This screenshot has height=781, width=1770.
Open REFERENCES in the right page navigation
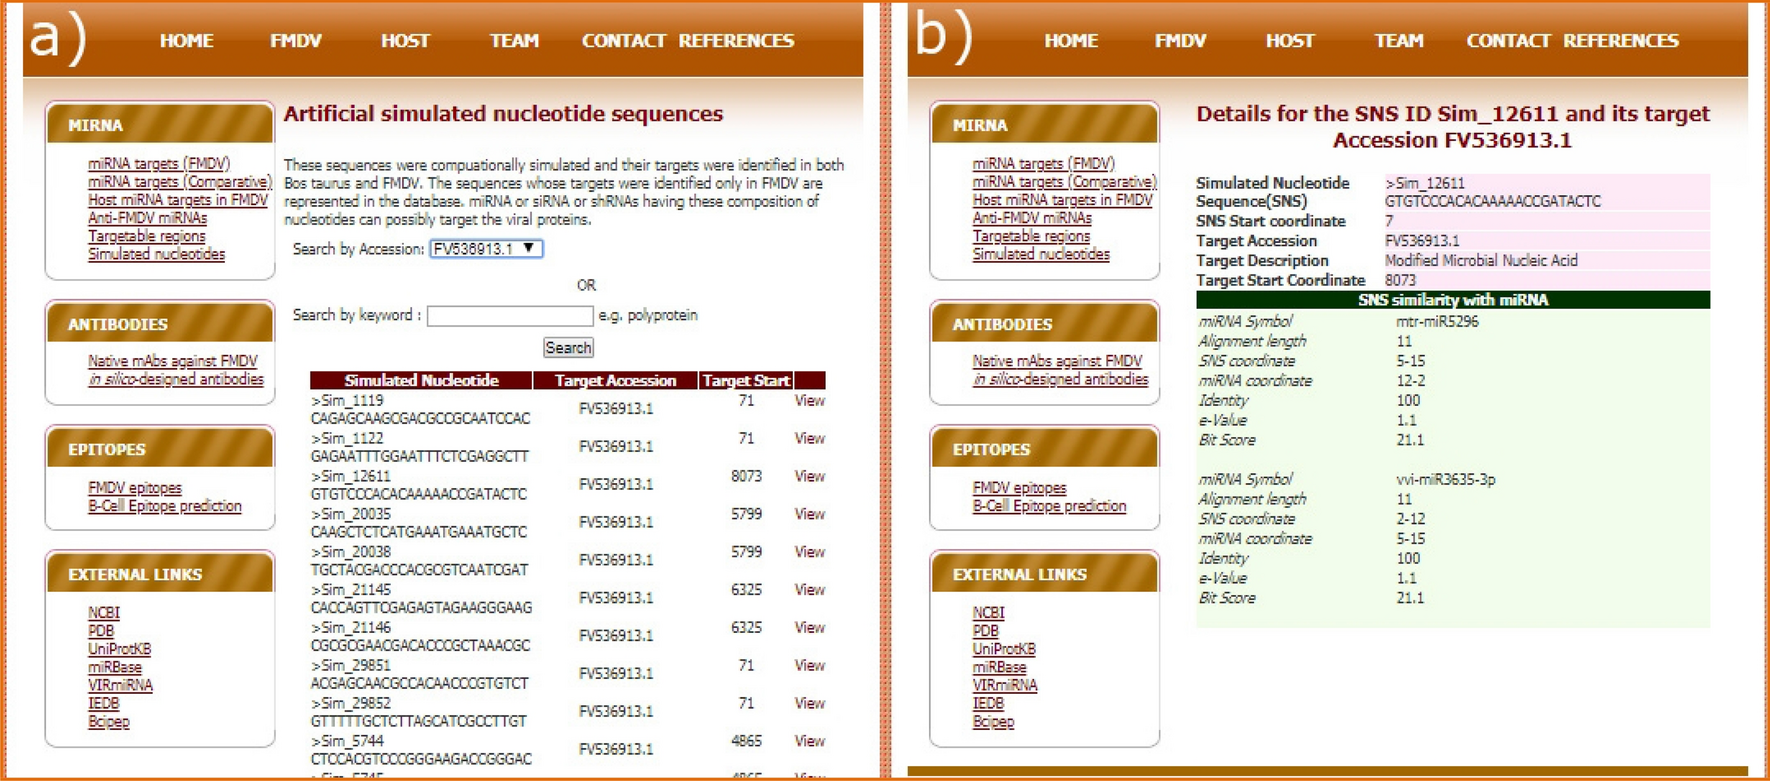pos(1621,41)
